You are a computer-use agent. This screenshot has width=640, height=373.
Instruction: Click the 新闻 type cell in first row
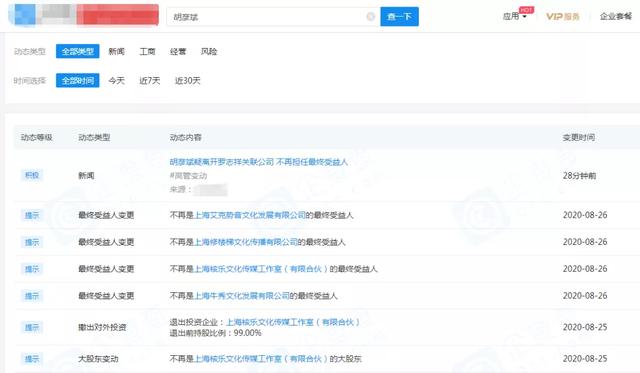point(86,175)
